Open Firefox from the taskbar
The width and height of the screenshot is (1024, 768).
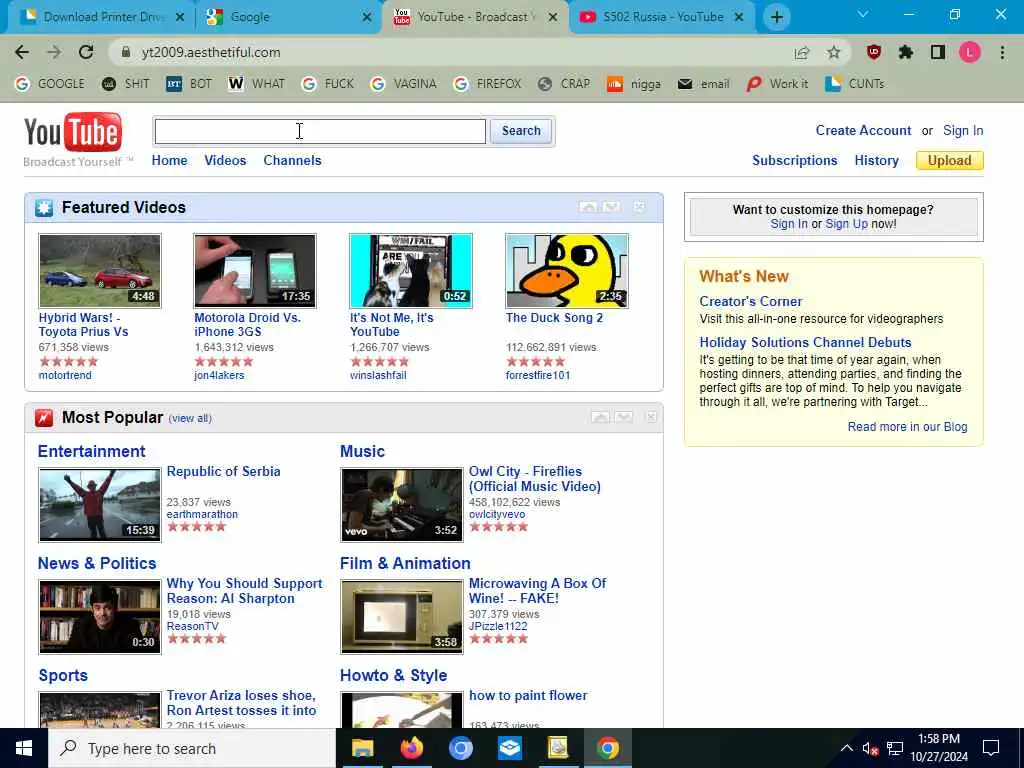tap(411, 748)
